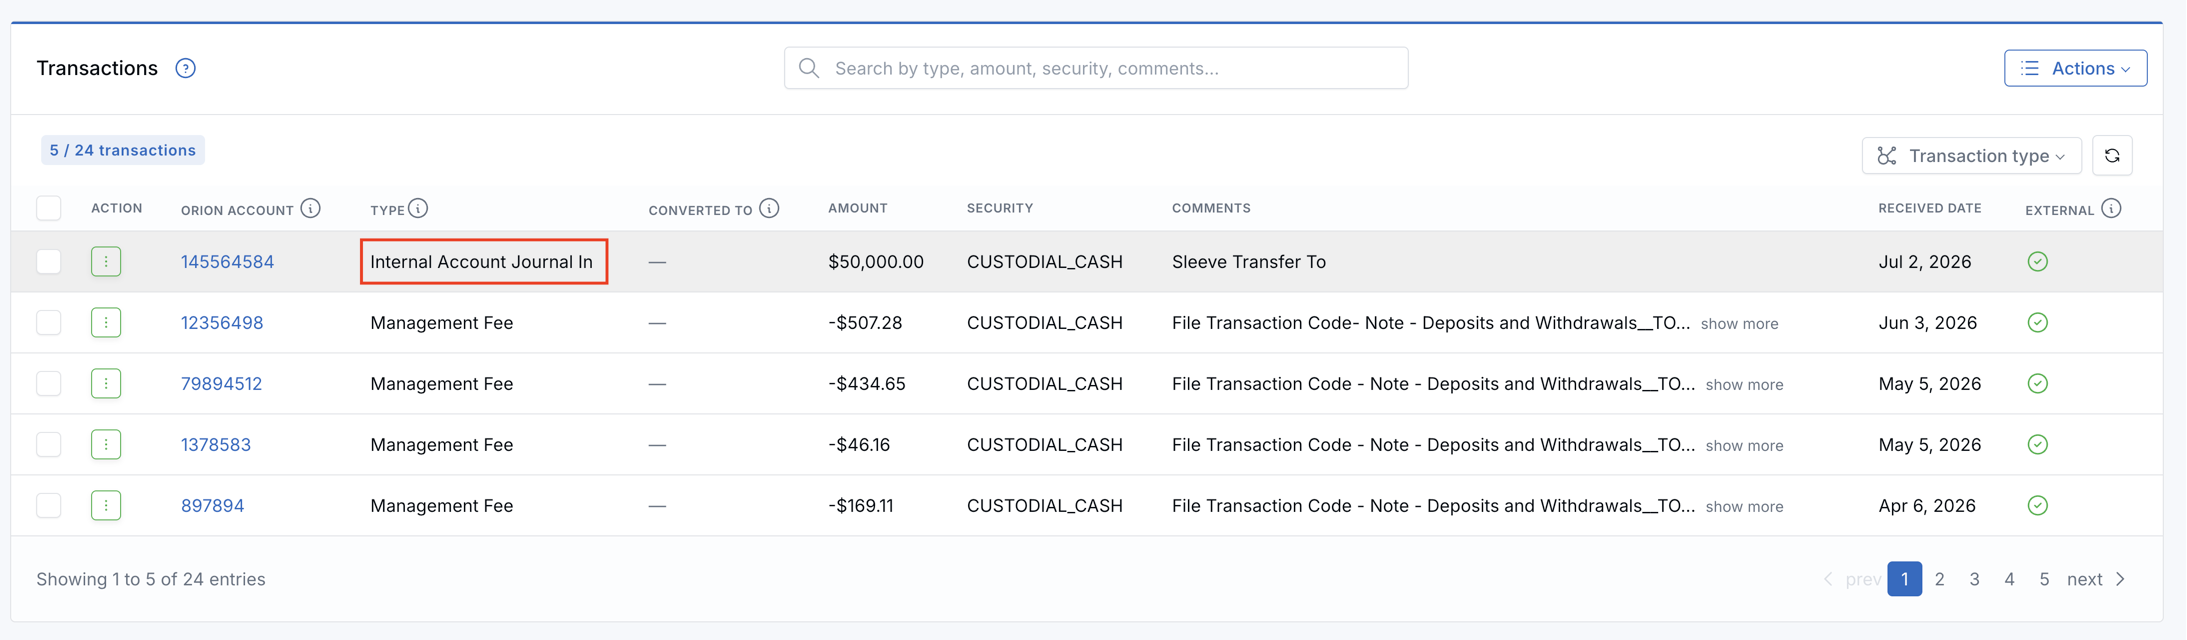Click the -$169.11 amount cell

(861, 506)
